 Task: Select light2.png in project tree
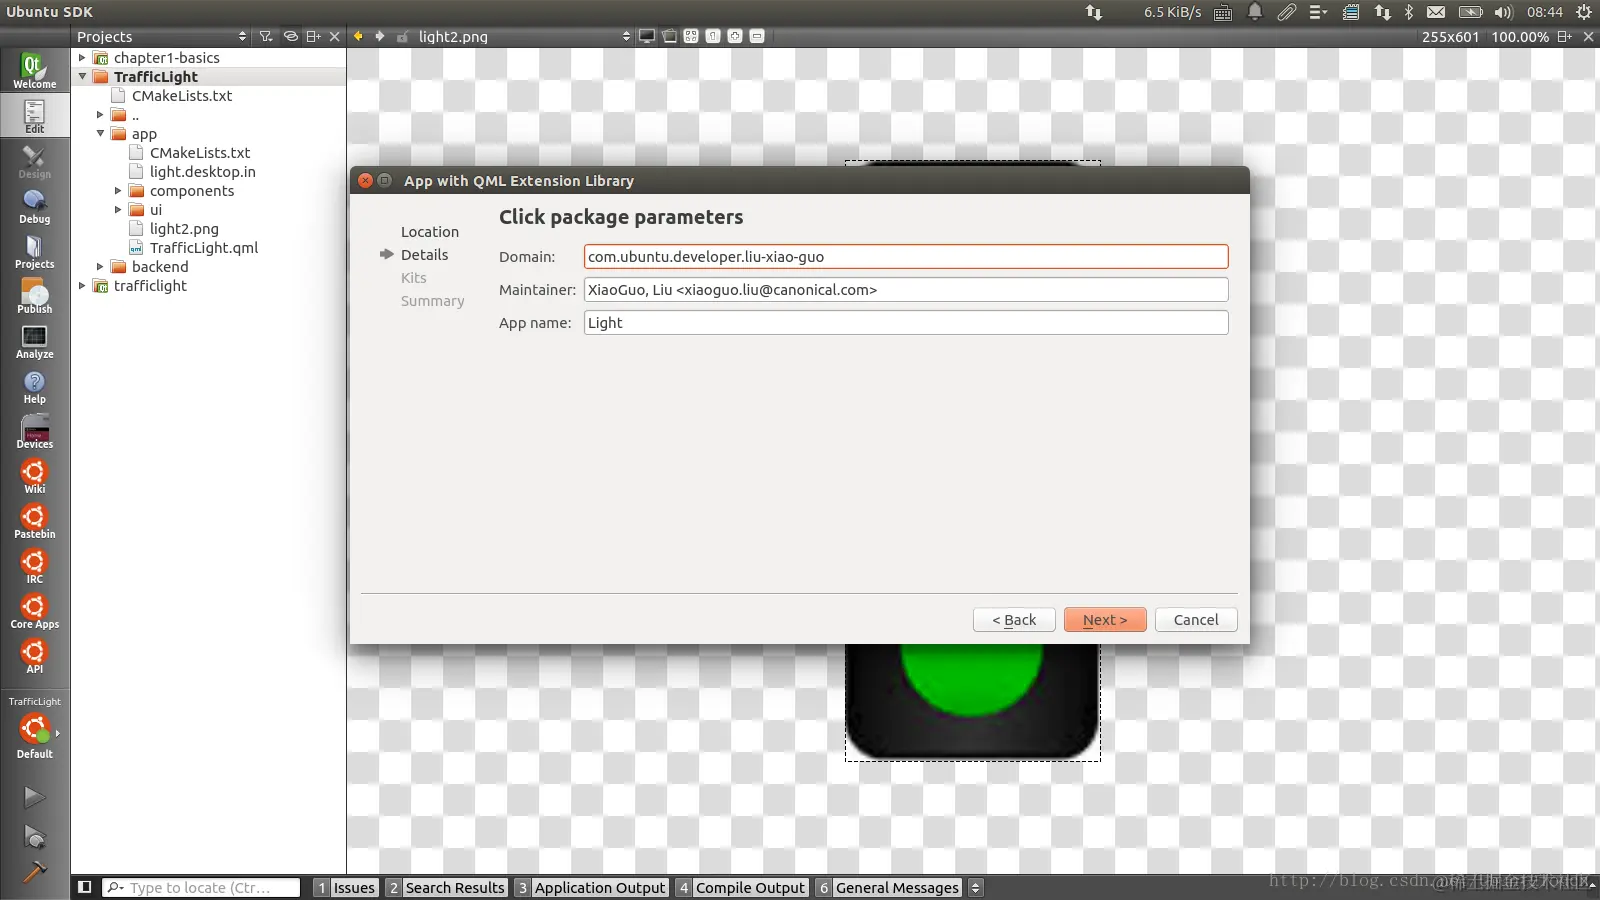pos(184,229)
